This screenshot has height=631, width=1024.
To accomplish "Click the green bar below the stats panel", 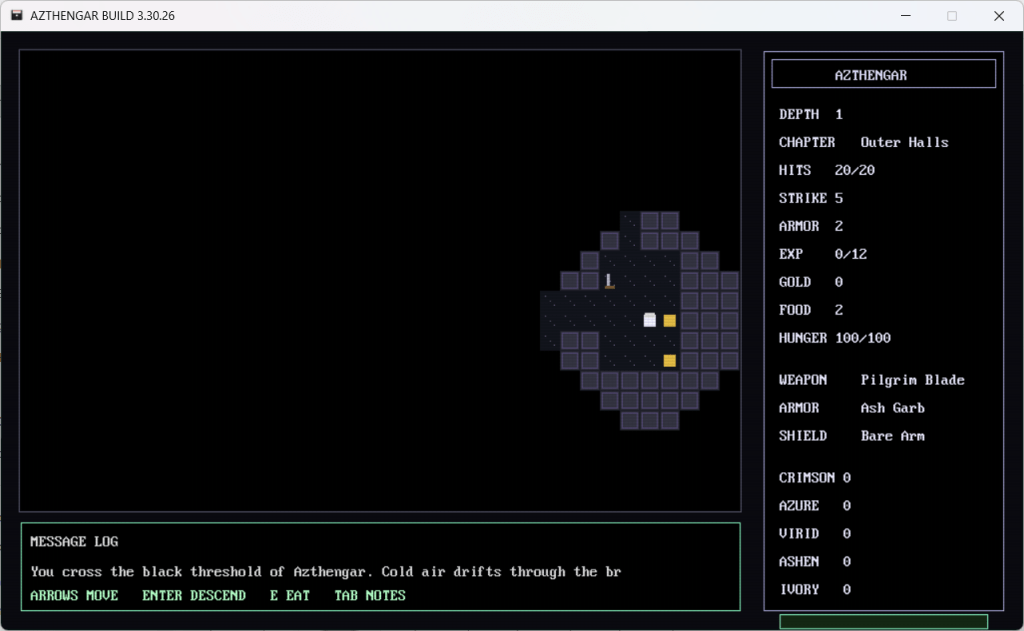I will point(883,622).
